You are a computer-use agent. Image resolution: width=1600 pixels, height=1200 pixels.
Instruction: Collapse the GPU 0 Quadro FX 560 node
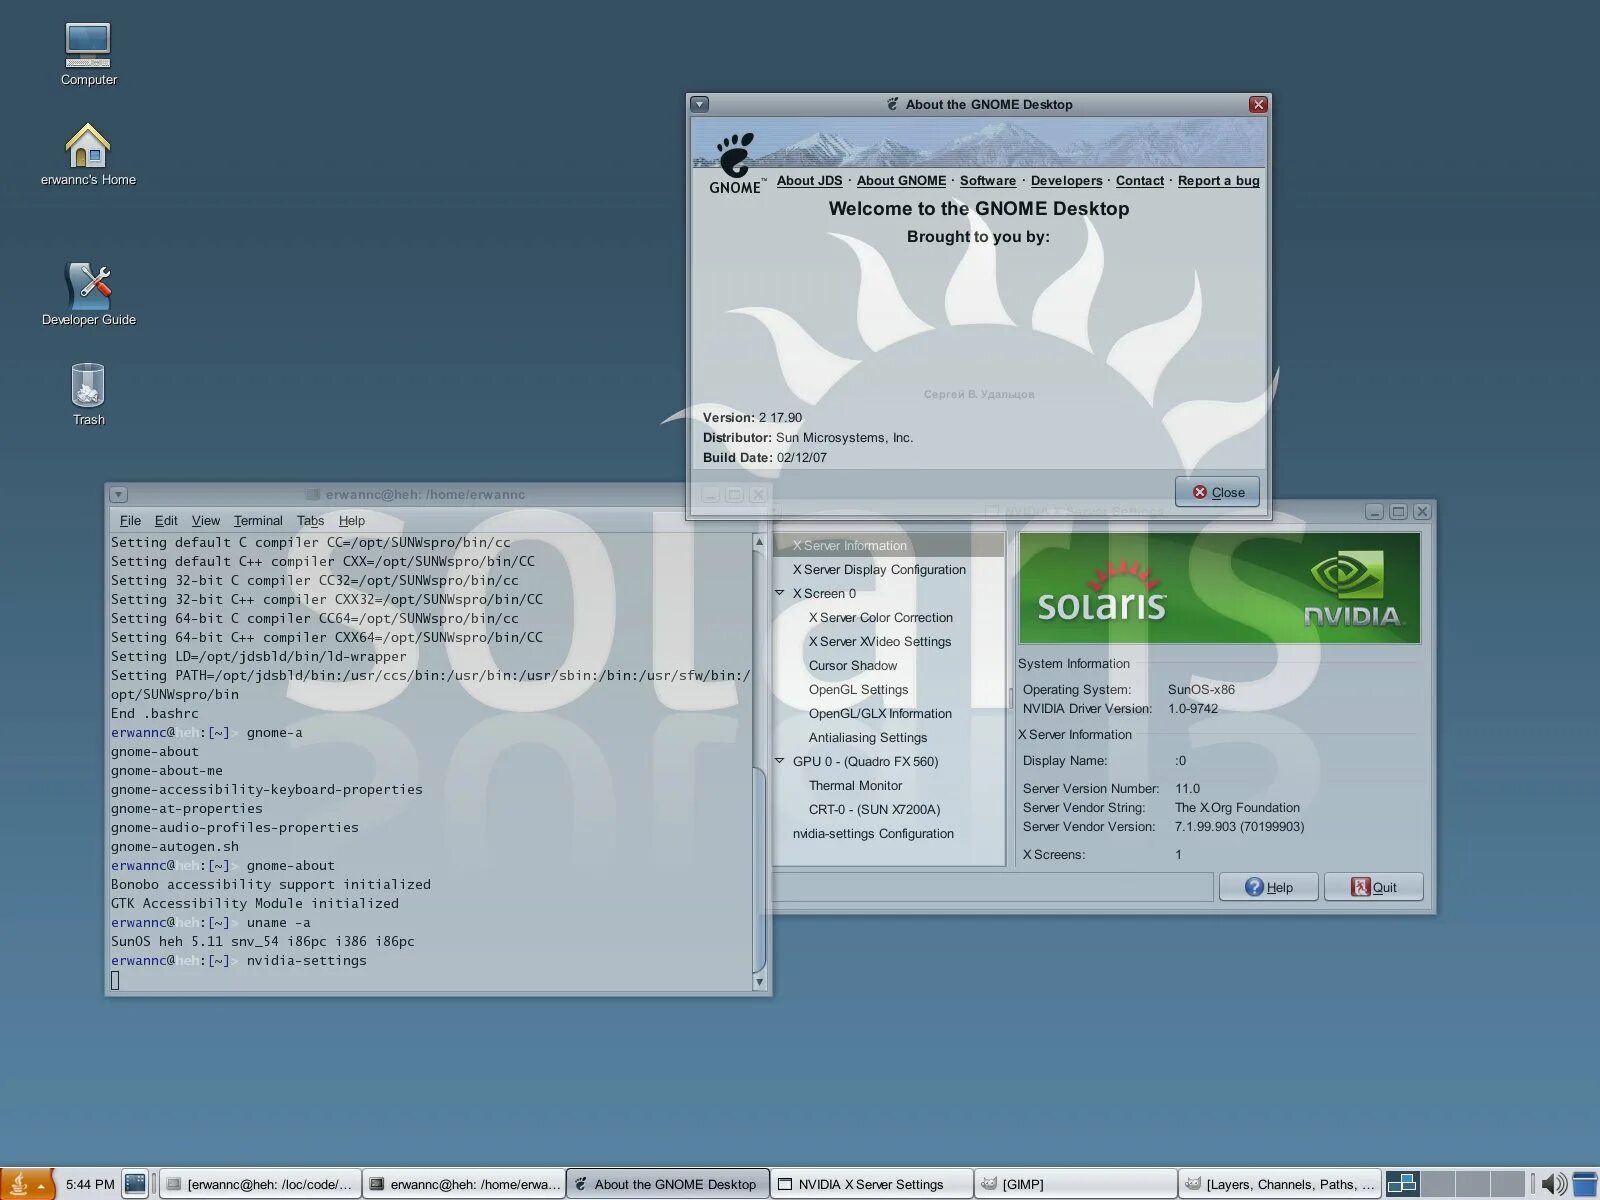coord(780,761)
